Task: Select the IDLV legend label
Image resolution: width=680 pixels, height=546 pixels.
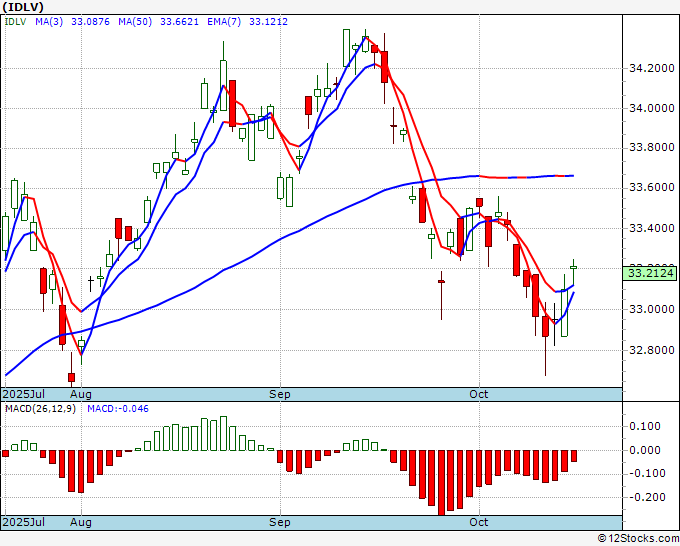Action: tap(16, 22)
